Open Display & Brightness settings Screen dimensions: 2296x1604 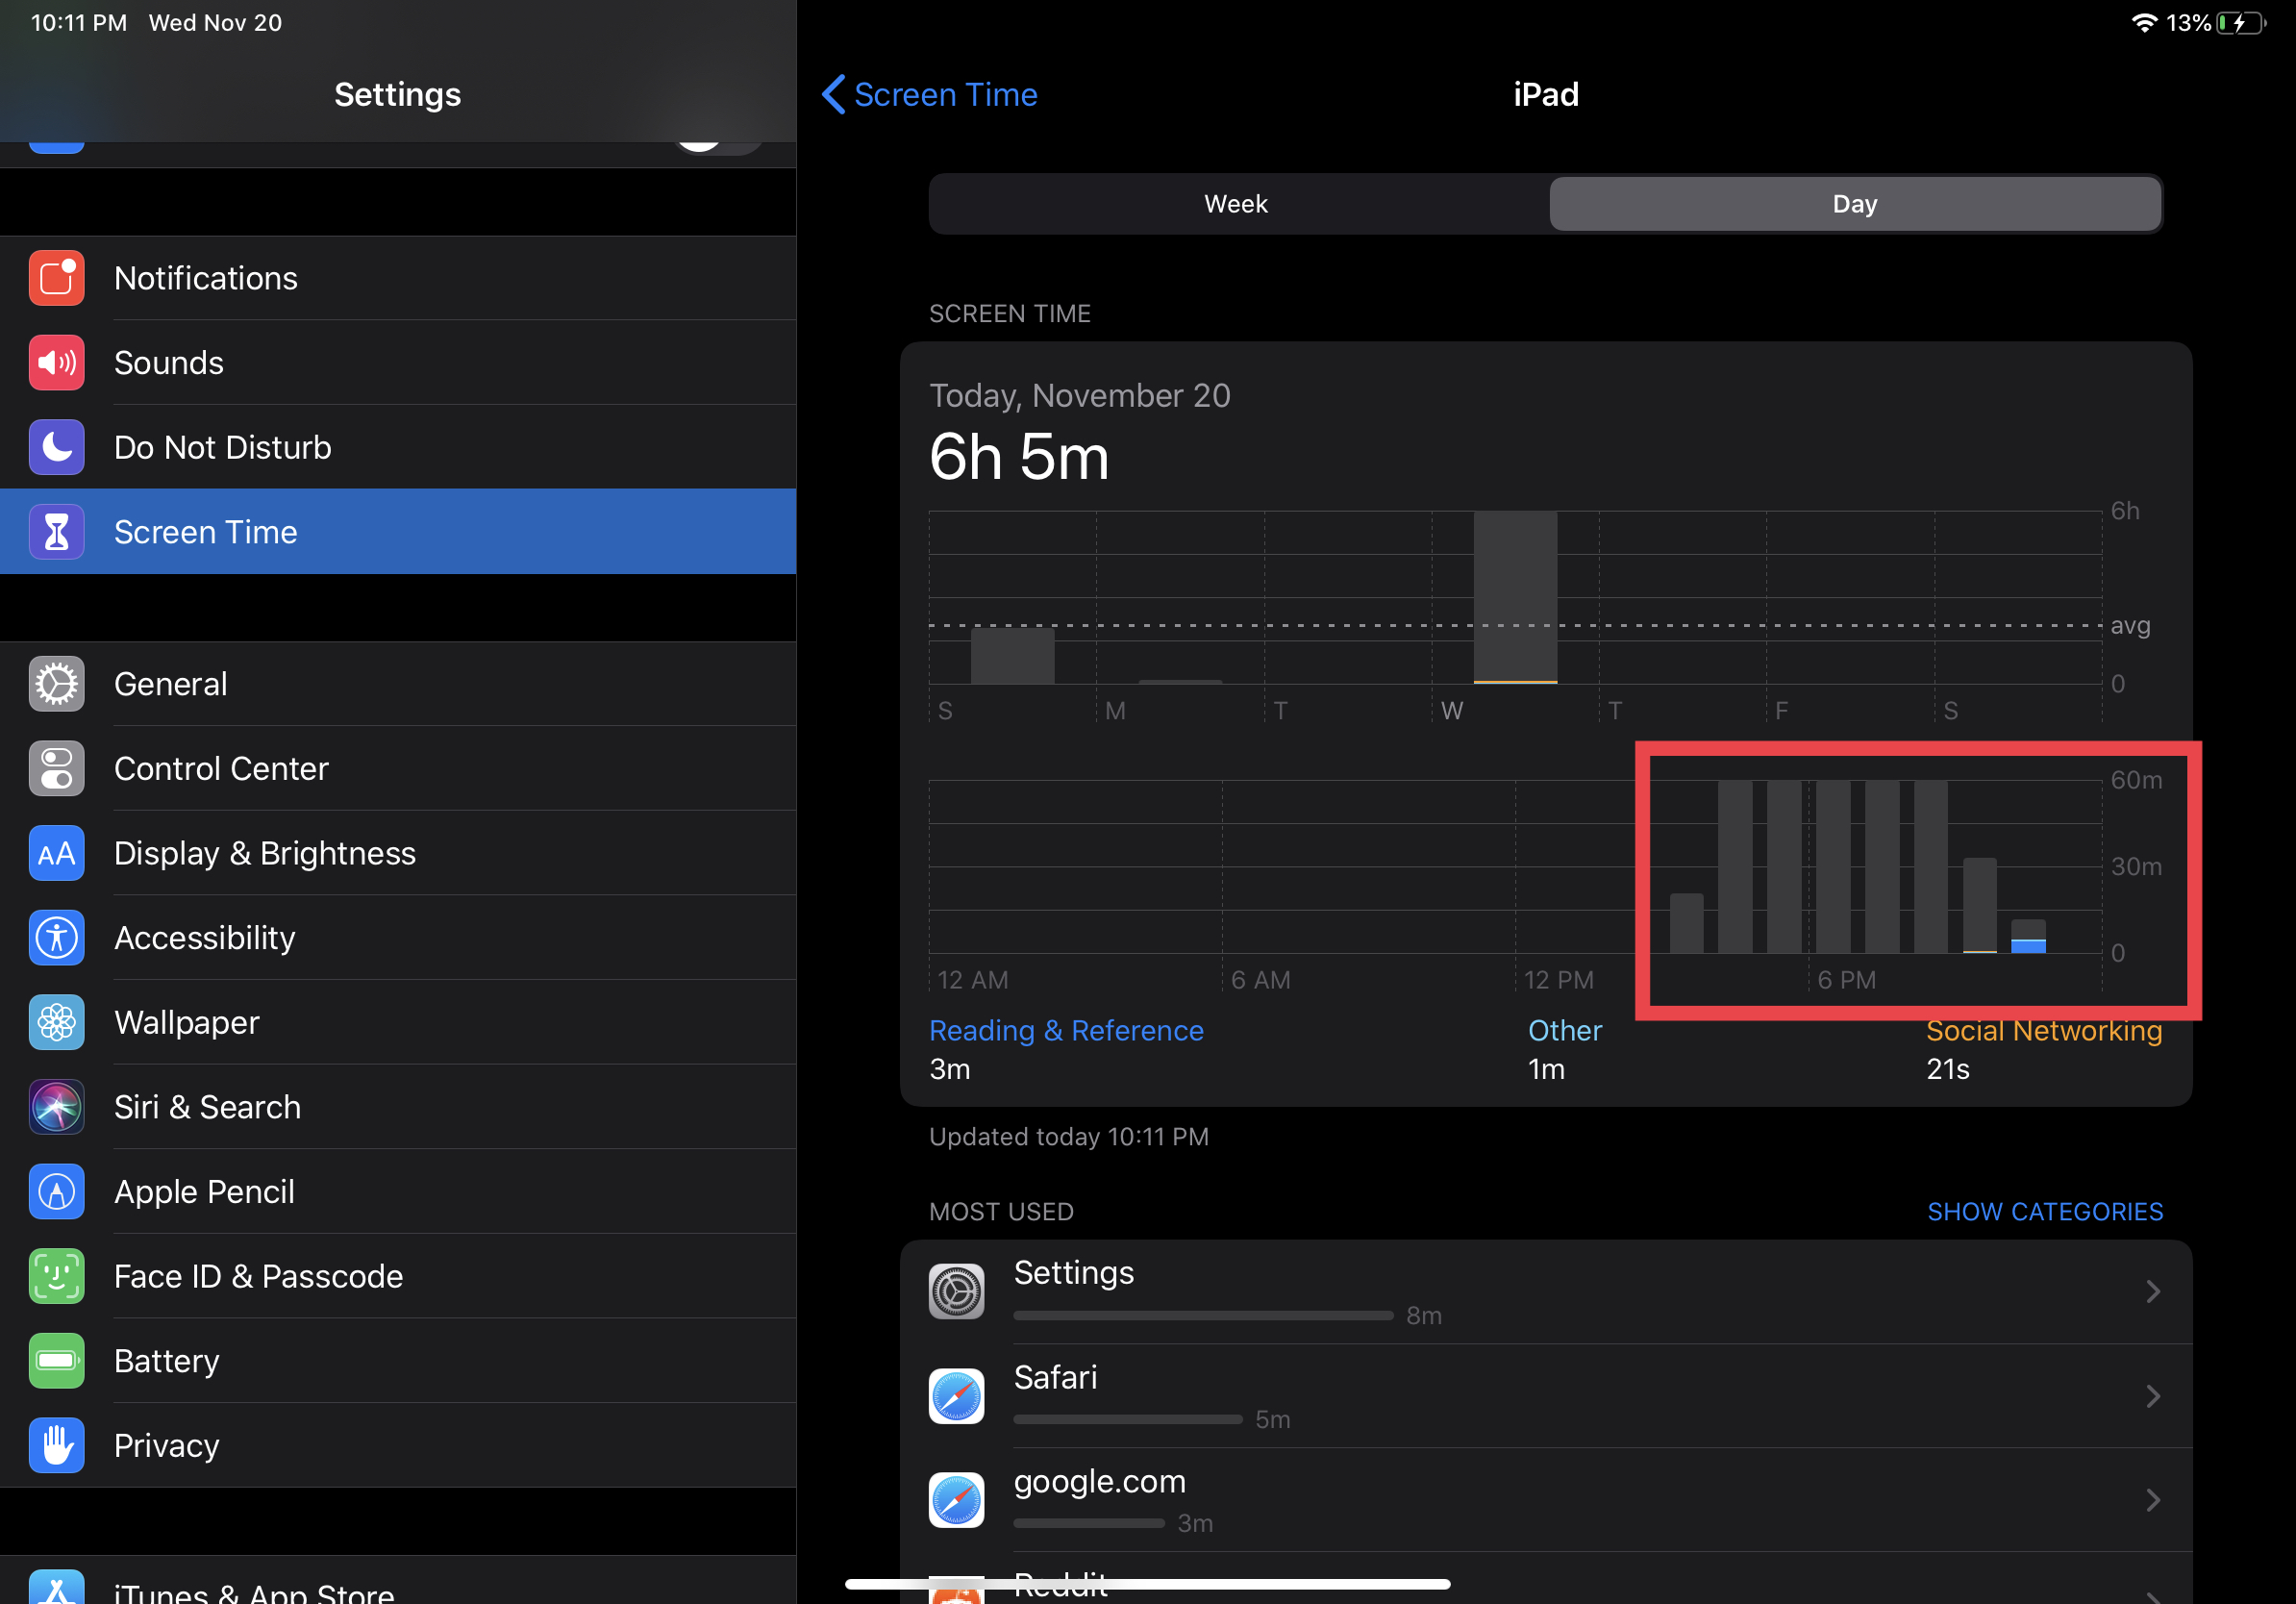pyautogui.click(x=398, y=853)
